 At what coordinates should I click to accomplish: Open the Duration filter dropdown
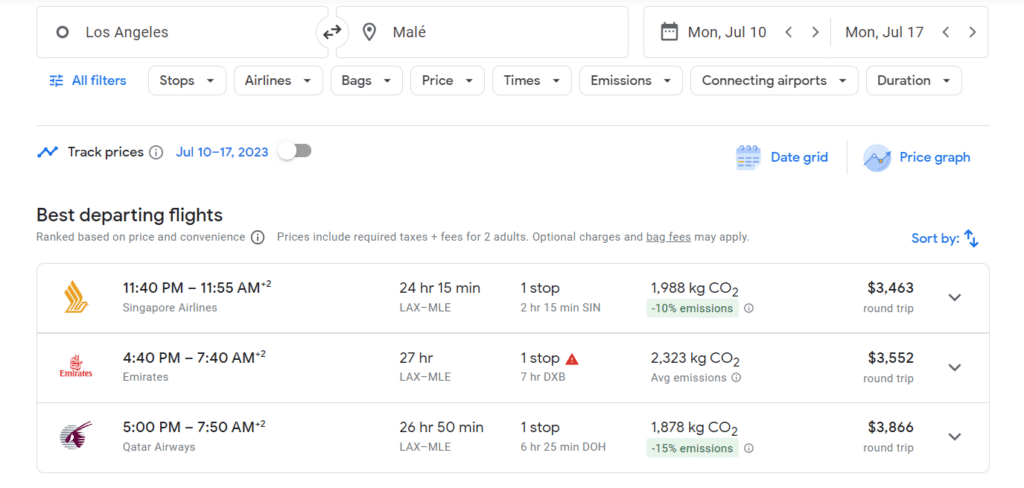(914, 80)
